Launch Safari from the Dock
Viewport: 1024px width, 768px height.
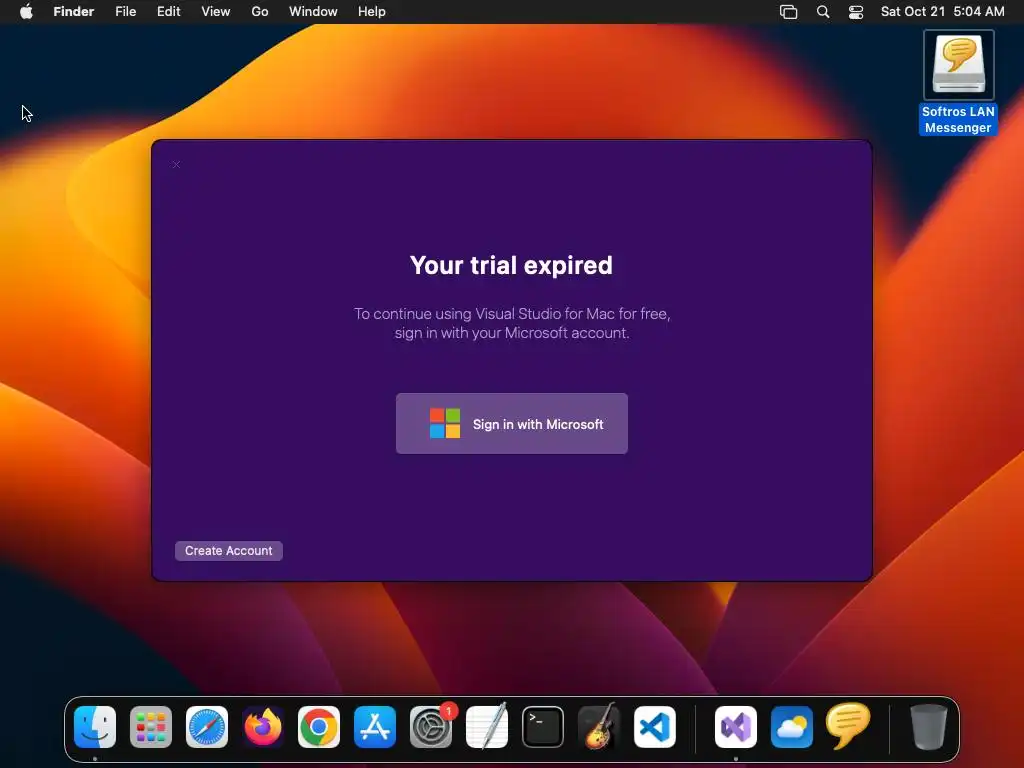(207, 727)
